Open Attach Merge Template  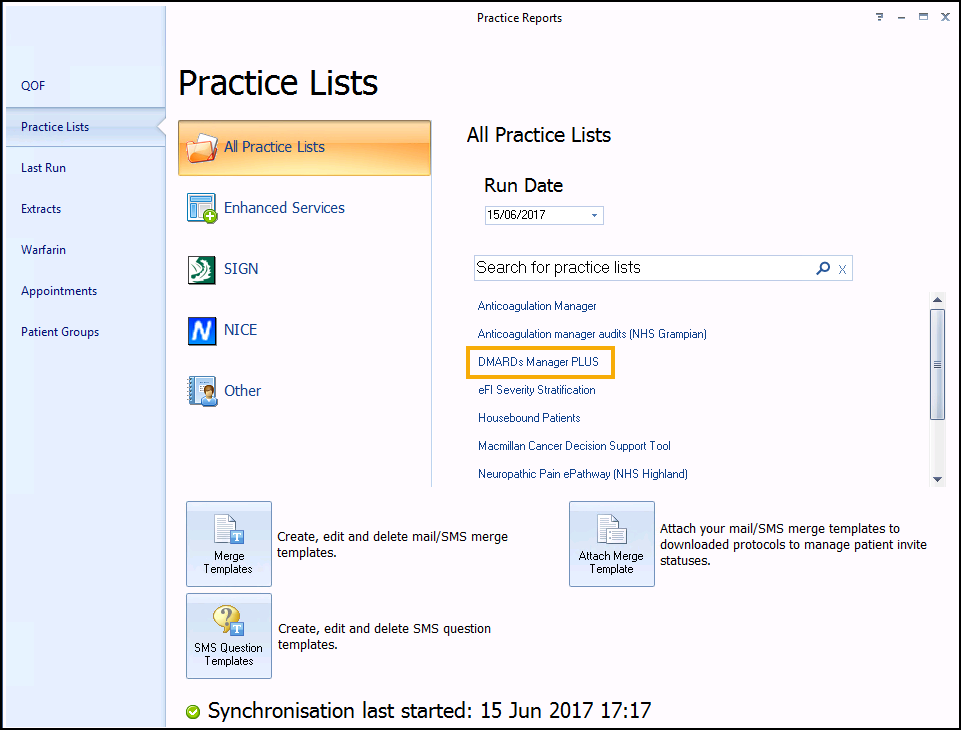pyautogui.click(x=611, y=544)
